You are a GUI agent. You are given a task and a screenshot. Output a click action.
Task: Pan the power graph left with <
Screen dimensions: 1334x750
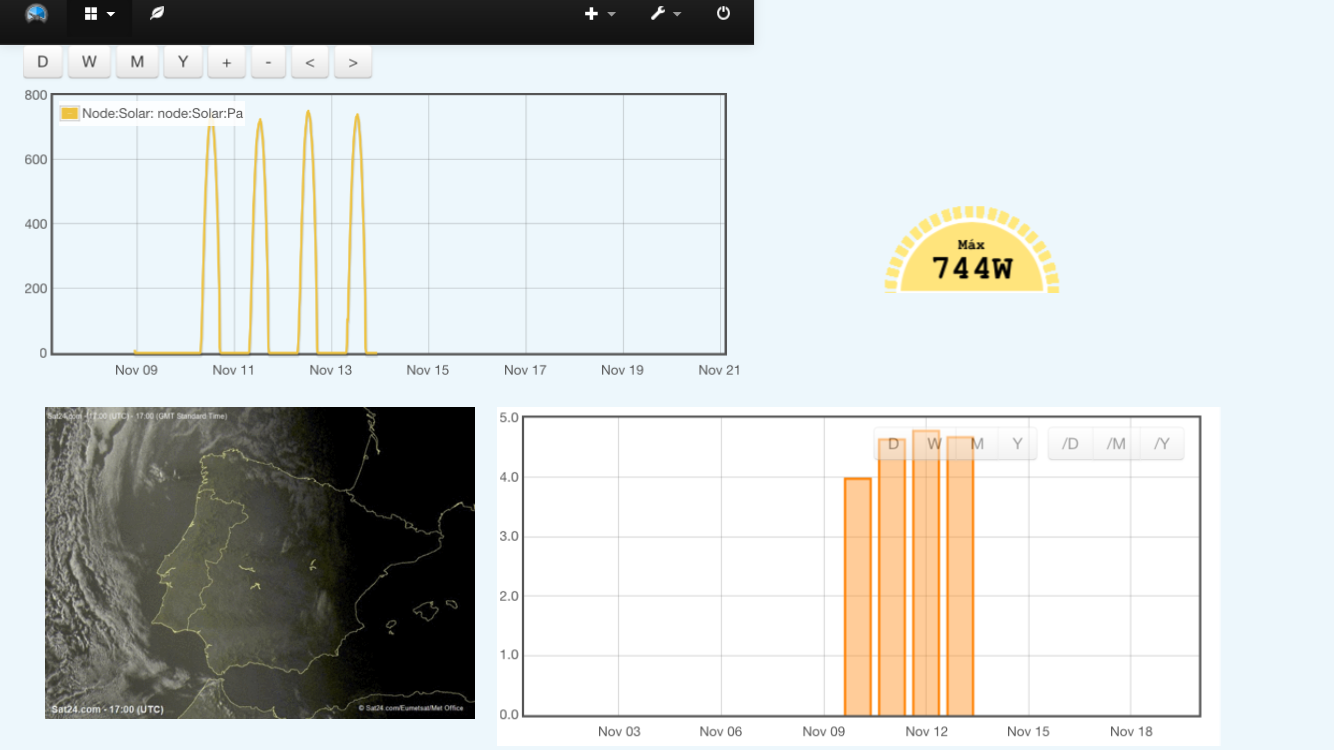pos(310,62)
